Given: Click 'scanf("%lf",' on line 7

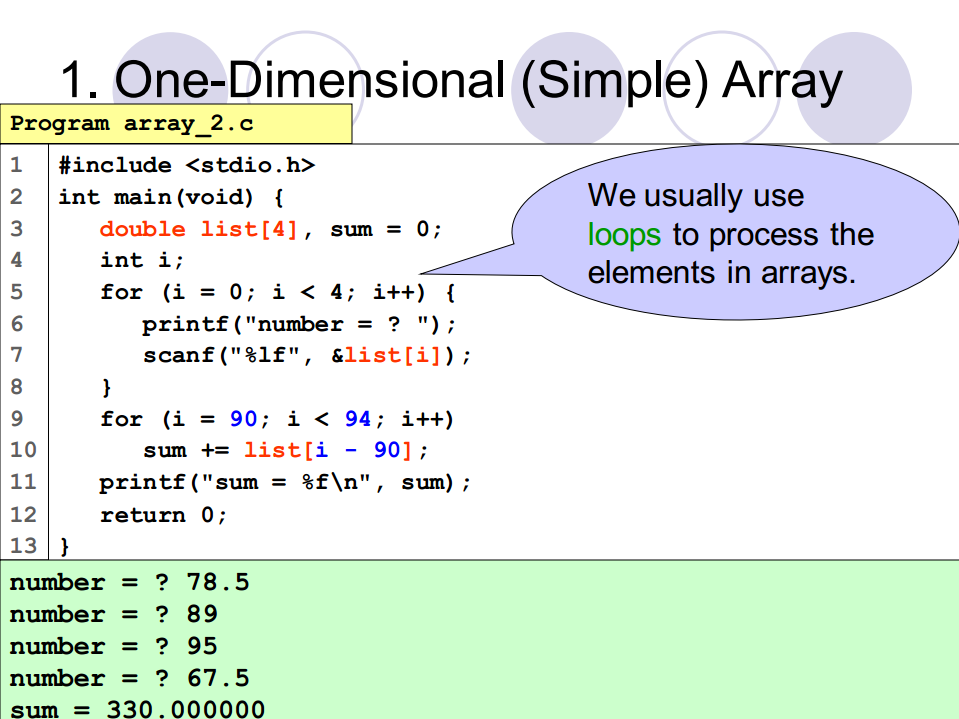Looking at the screenshot, I should tap(228, 355).
